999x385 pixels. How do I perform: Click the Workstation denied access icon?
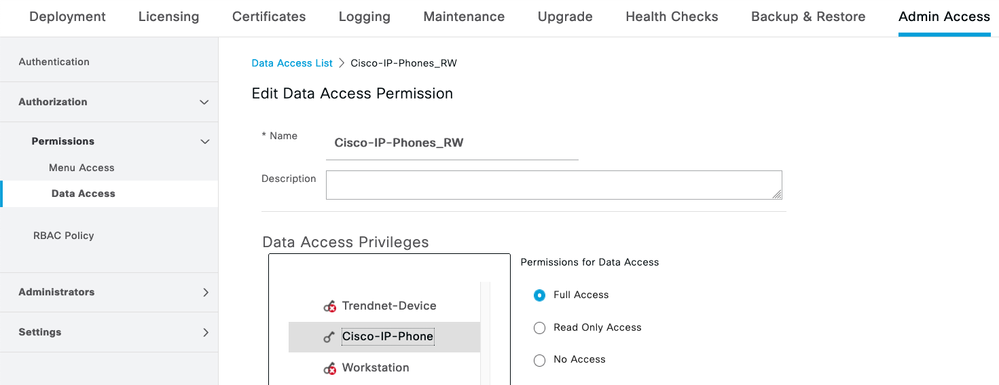coord(329,368)
